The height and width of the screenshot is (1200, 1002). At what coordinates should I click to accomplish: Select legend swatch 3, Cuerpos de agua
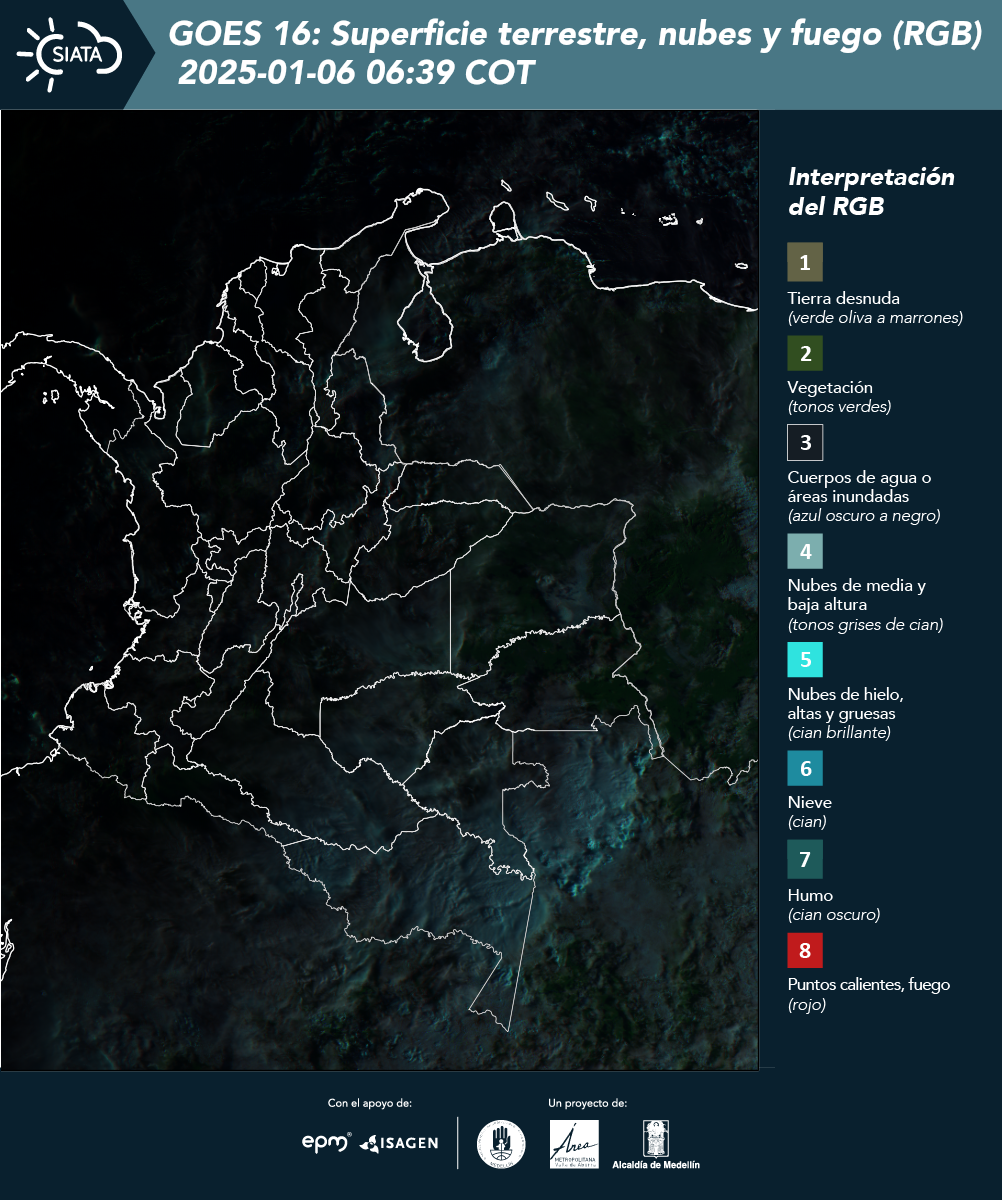pos(805,441)
